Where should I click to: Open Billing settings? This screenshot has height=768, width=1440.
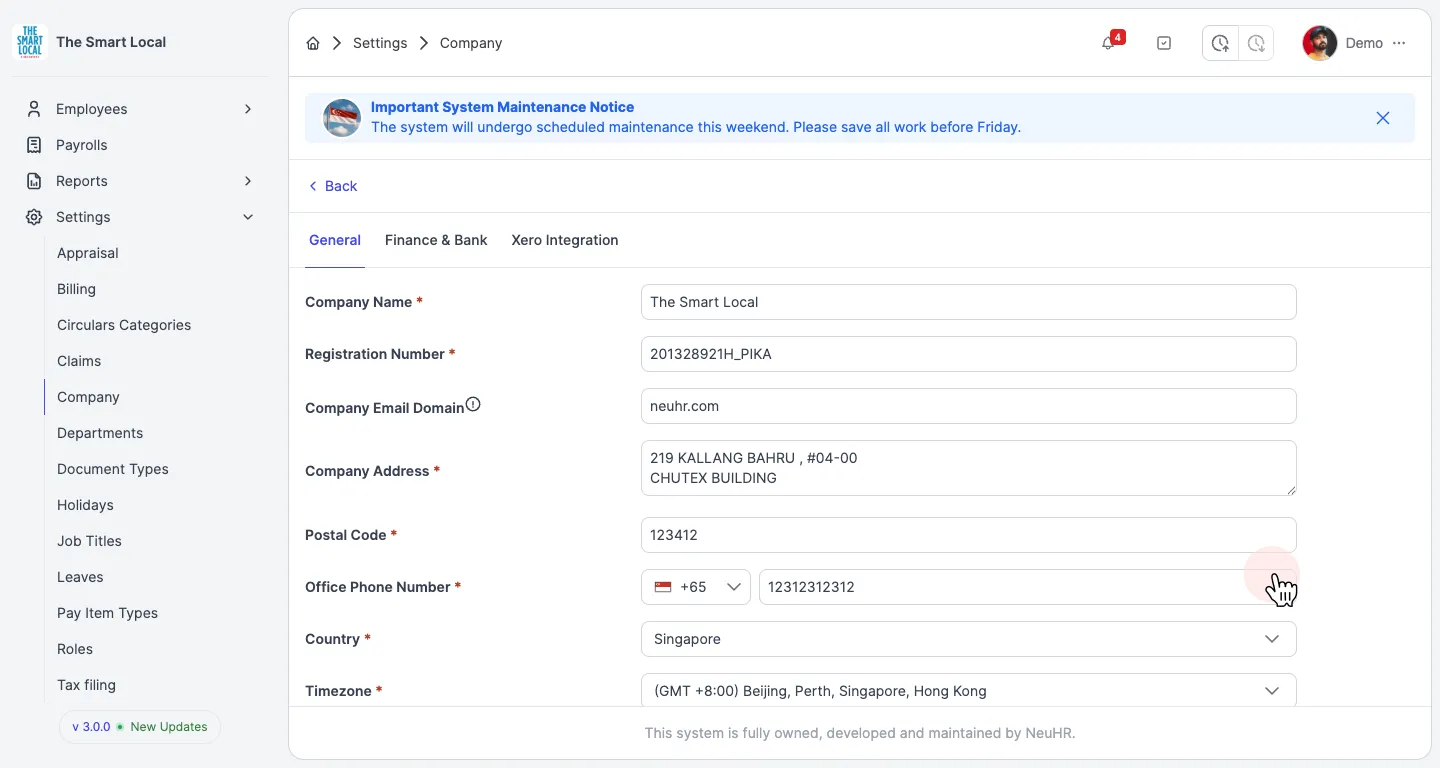pos(76,289)
